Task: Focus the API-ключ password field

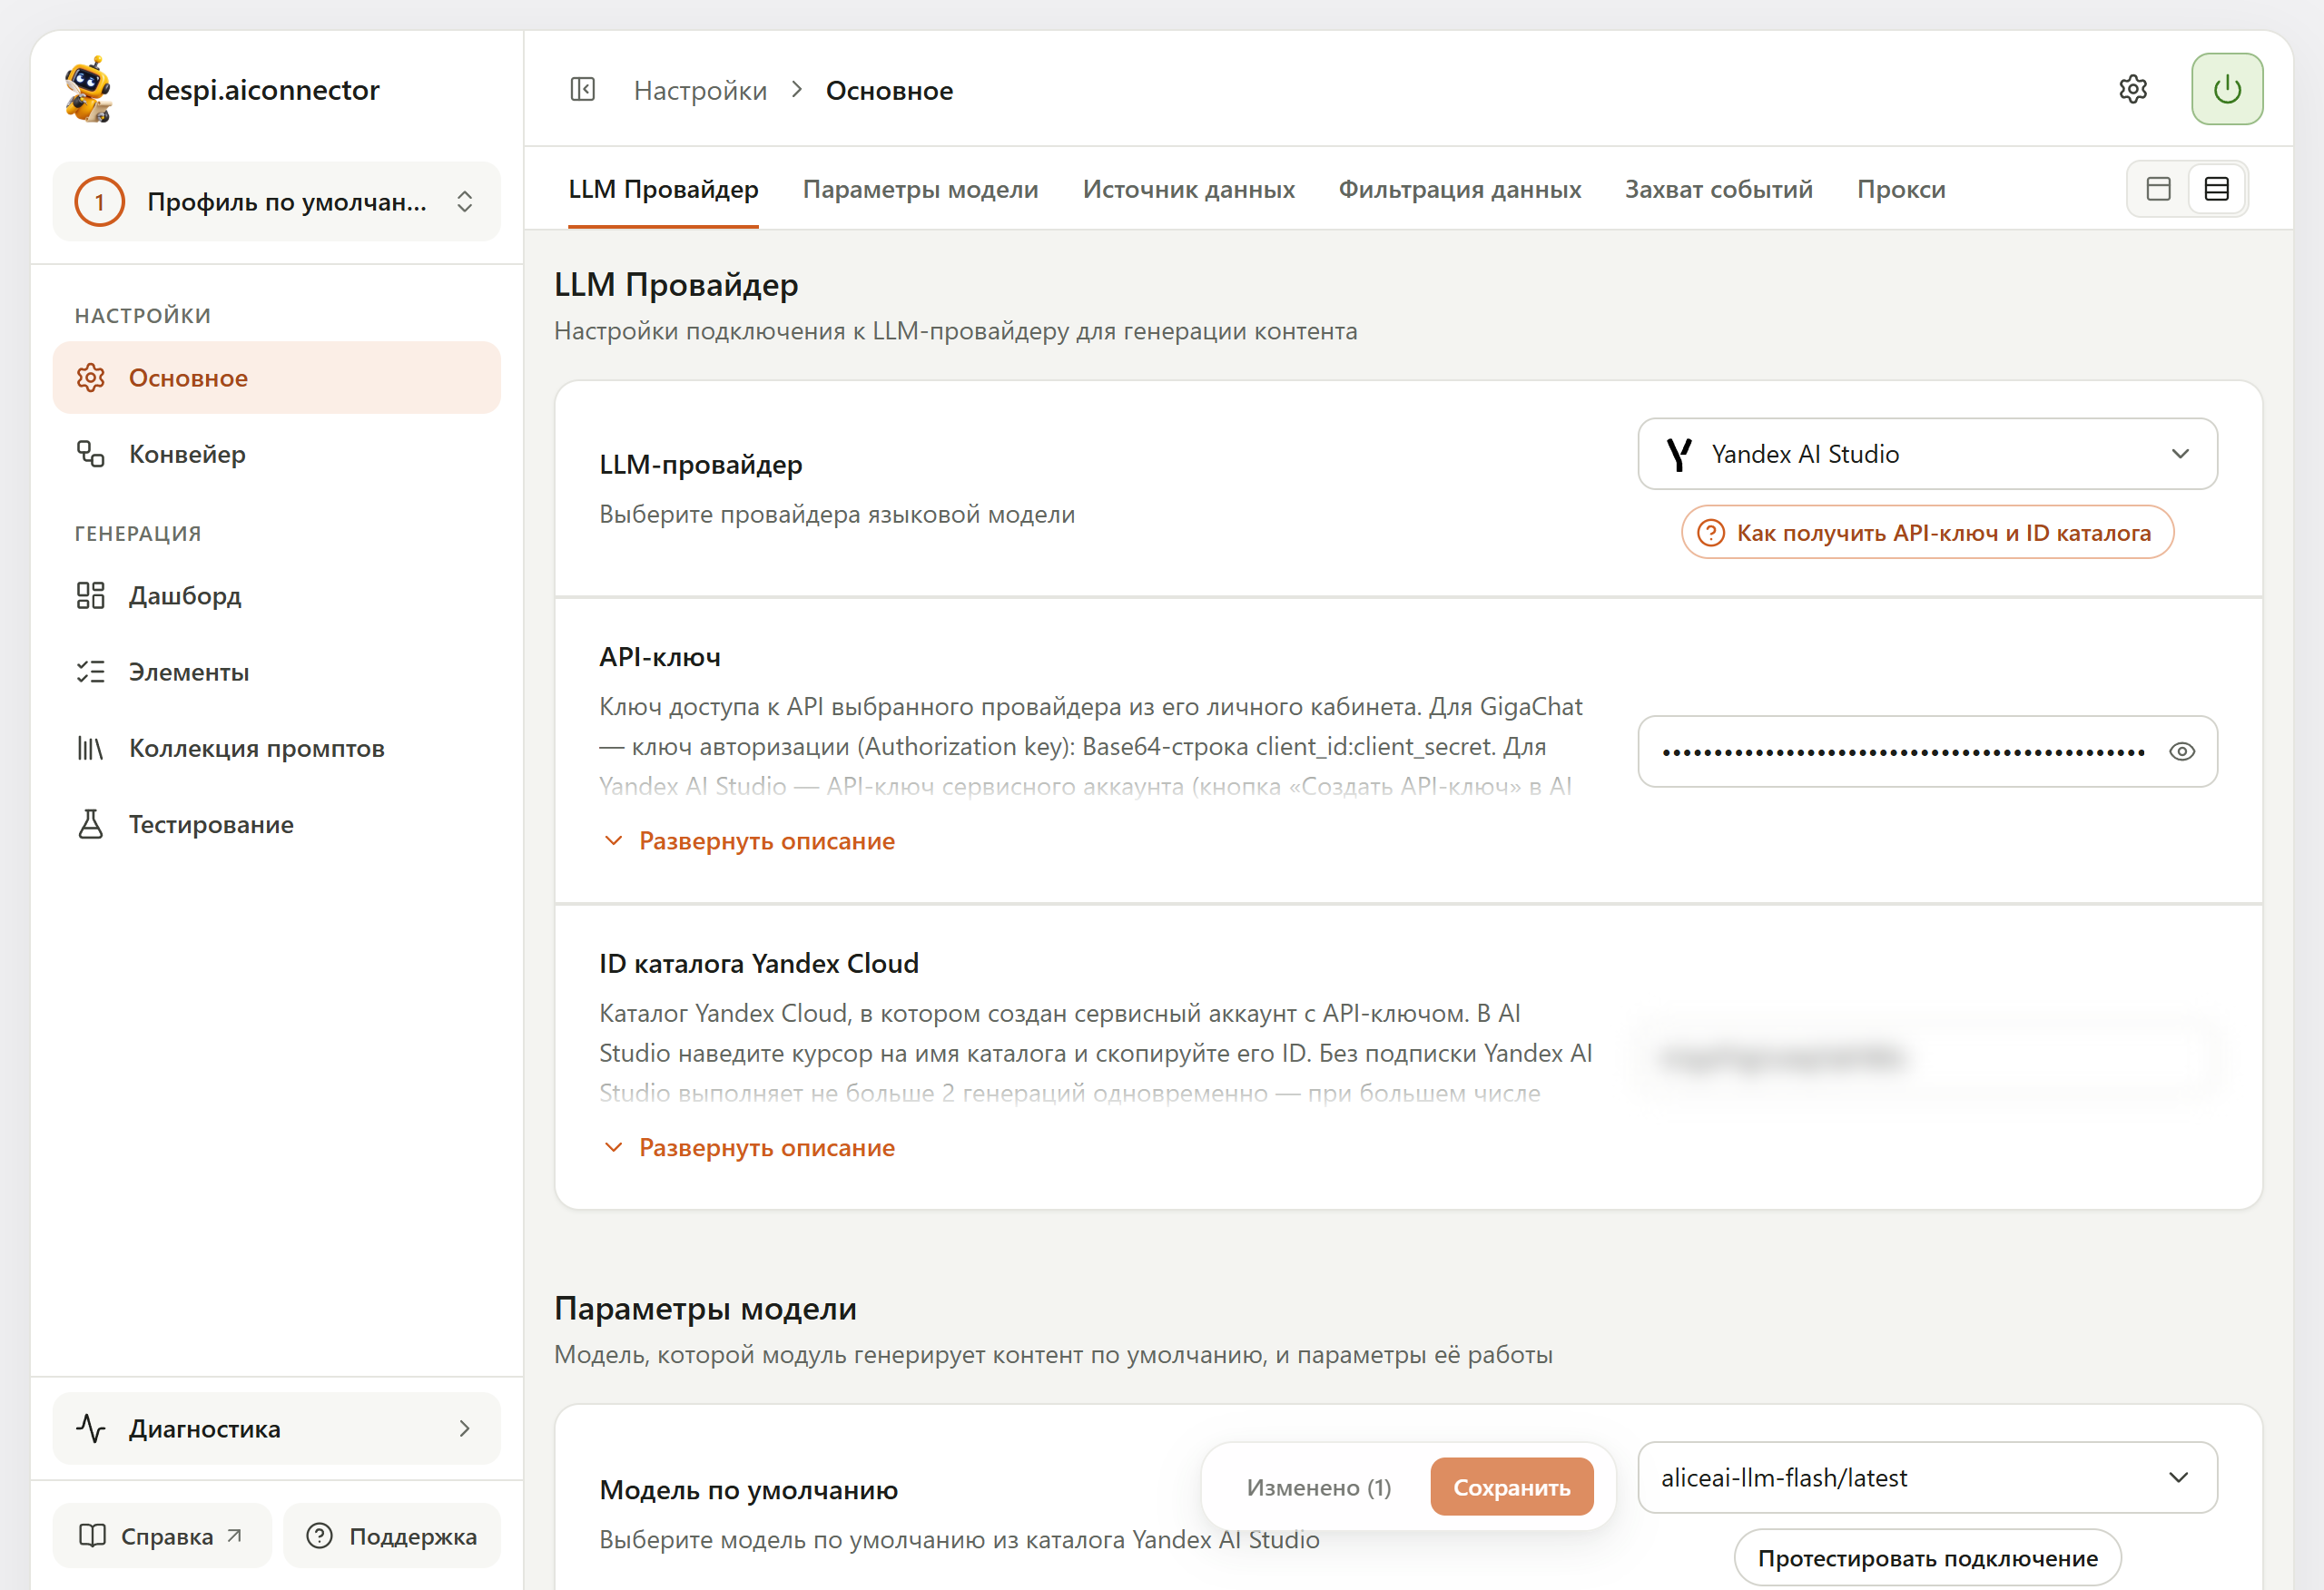Action: click(1927, 752)
